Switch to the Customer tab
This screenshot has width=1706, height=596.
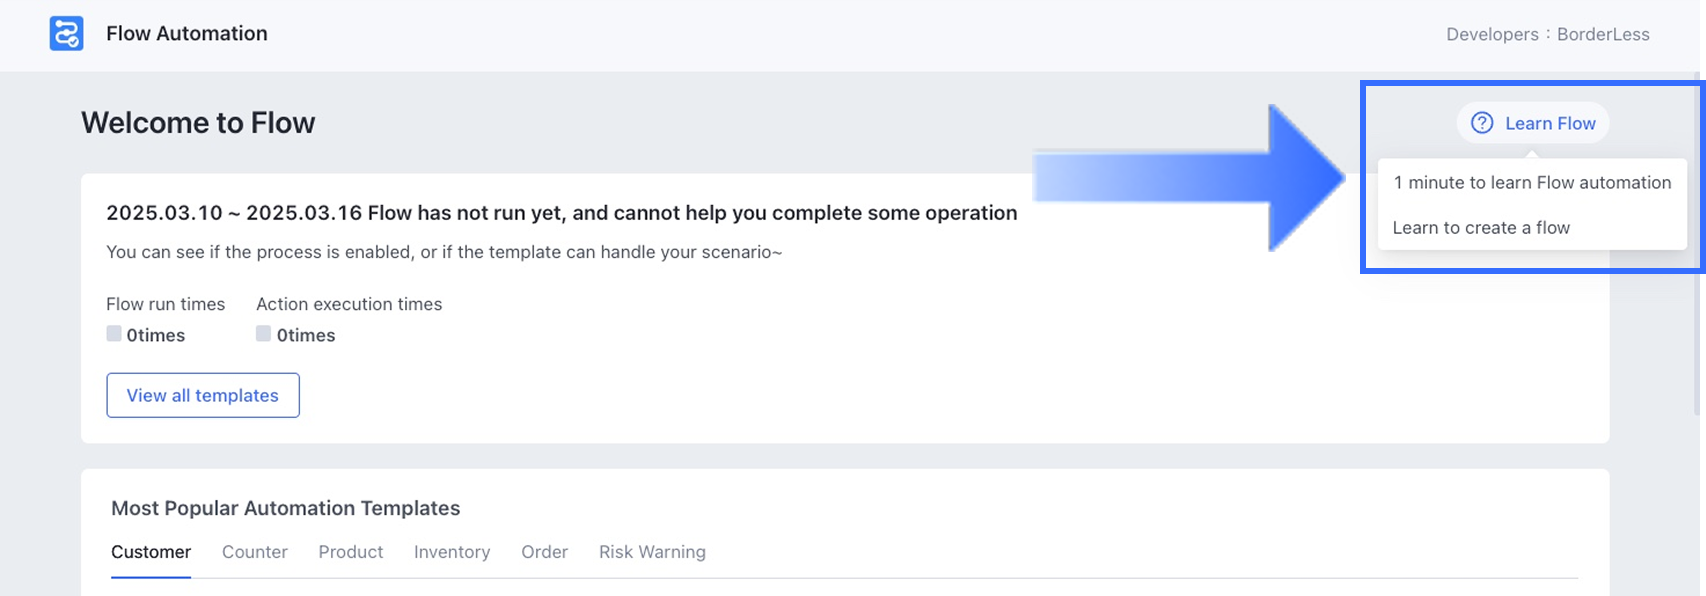(151, 552)
